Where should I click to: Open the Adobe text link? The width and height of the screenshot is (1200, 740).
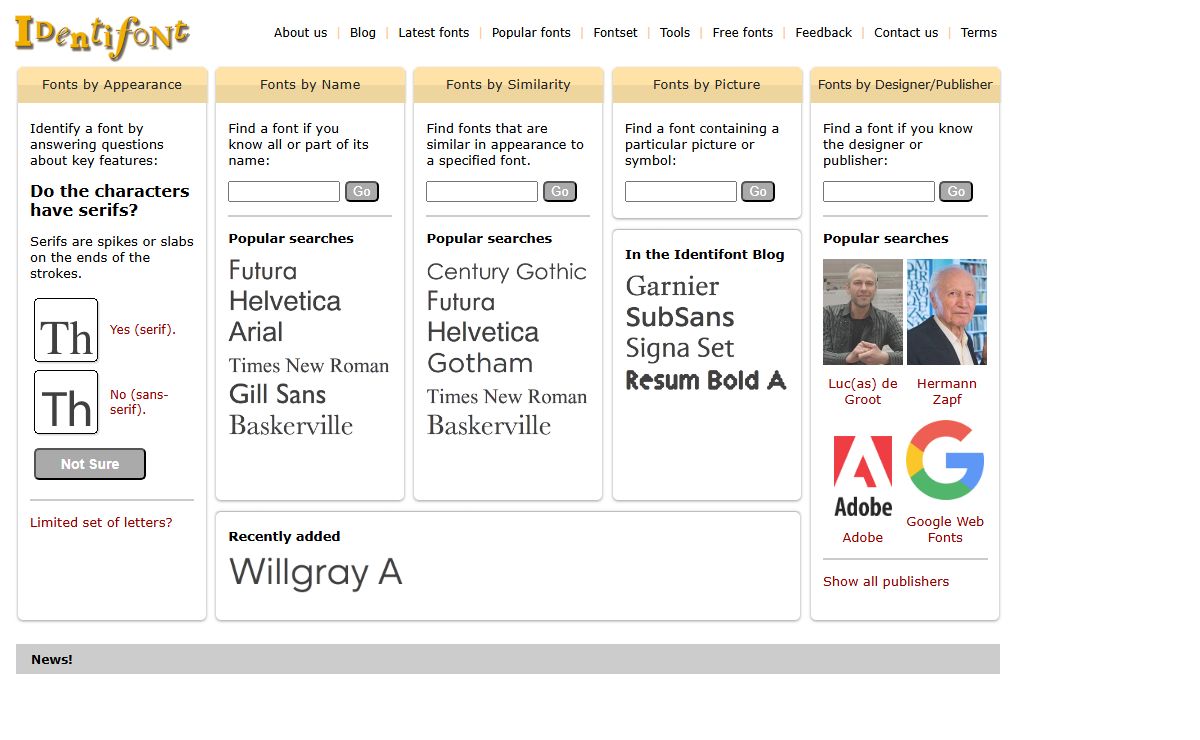(863, 537)
